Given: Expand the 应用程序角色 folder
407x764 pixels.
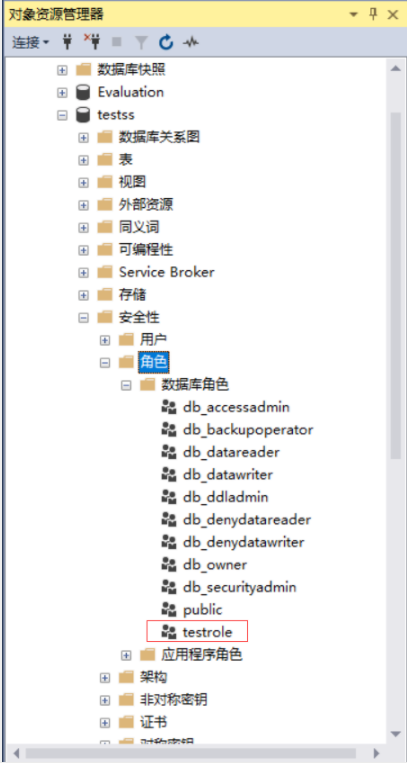Looking at the screenshot, I should pos(126,655).
